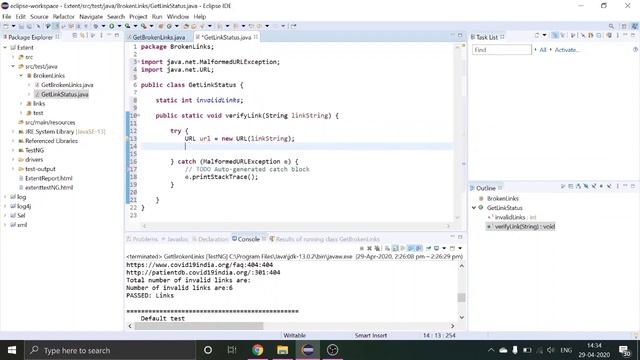Open Chrome from the taskbar
This screenshot has height=360, width=640.
point(258,350)
